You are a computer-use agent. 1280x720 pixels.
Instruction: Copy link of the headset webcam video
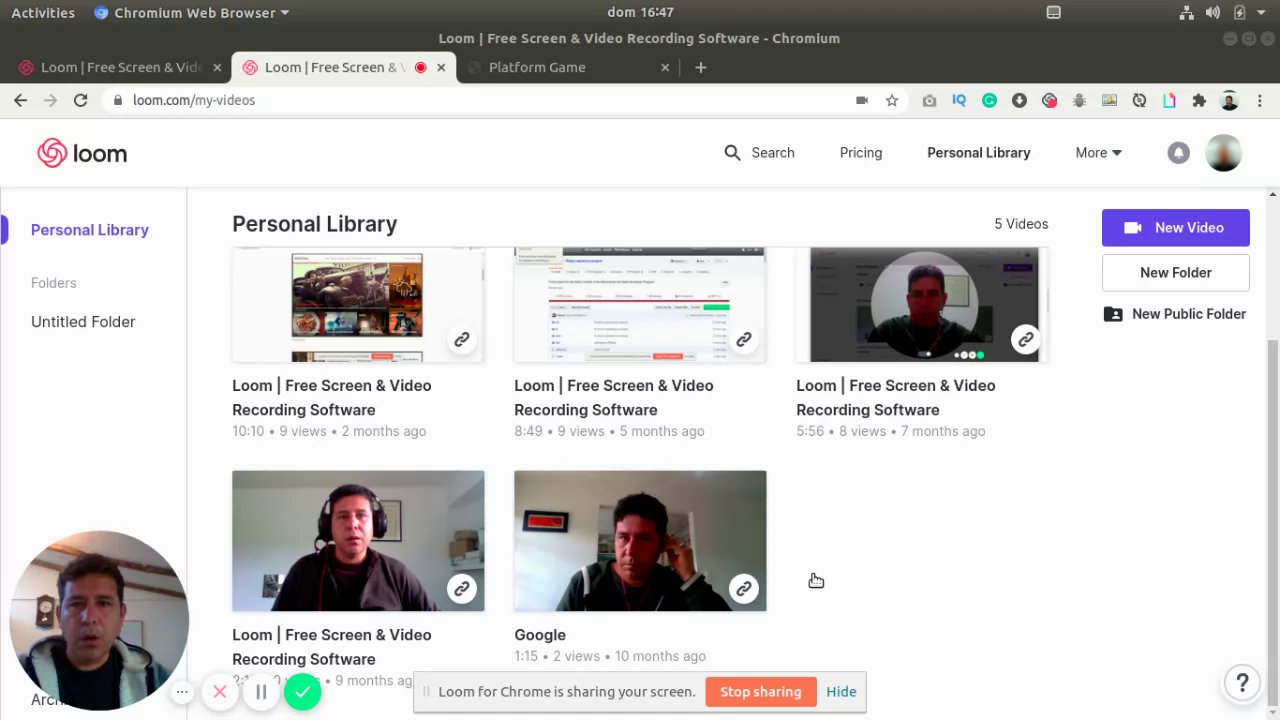[x=462, y=589]
